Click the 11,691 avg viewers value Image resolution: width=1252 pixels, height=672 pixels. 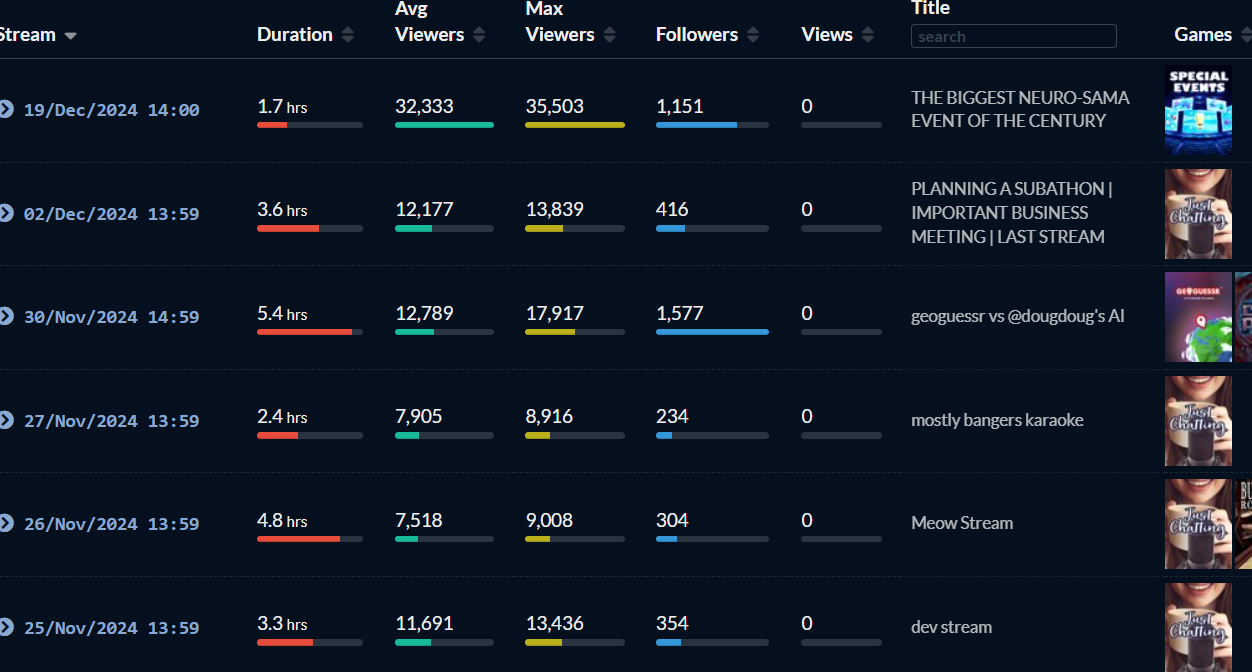(424, 623)
